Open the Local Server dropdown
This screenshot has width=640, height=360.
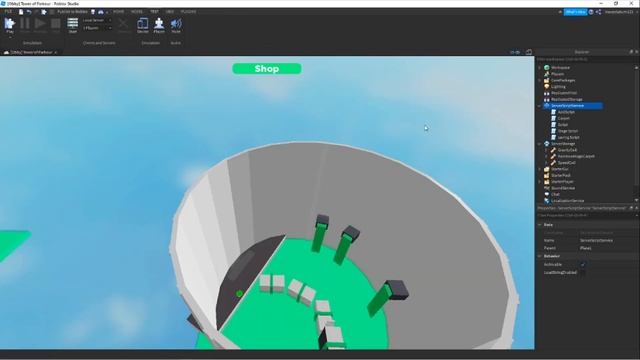coord(97,20)
